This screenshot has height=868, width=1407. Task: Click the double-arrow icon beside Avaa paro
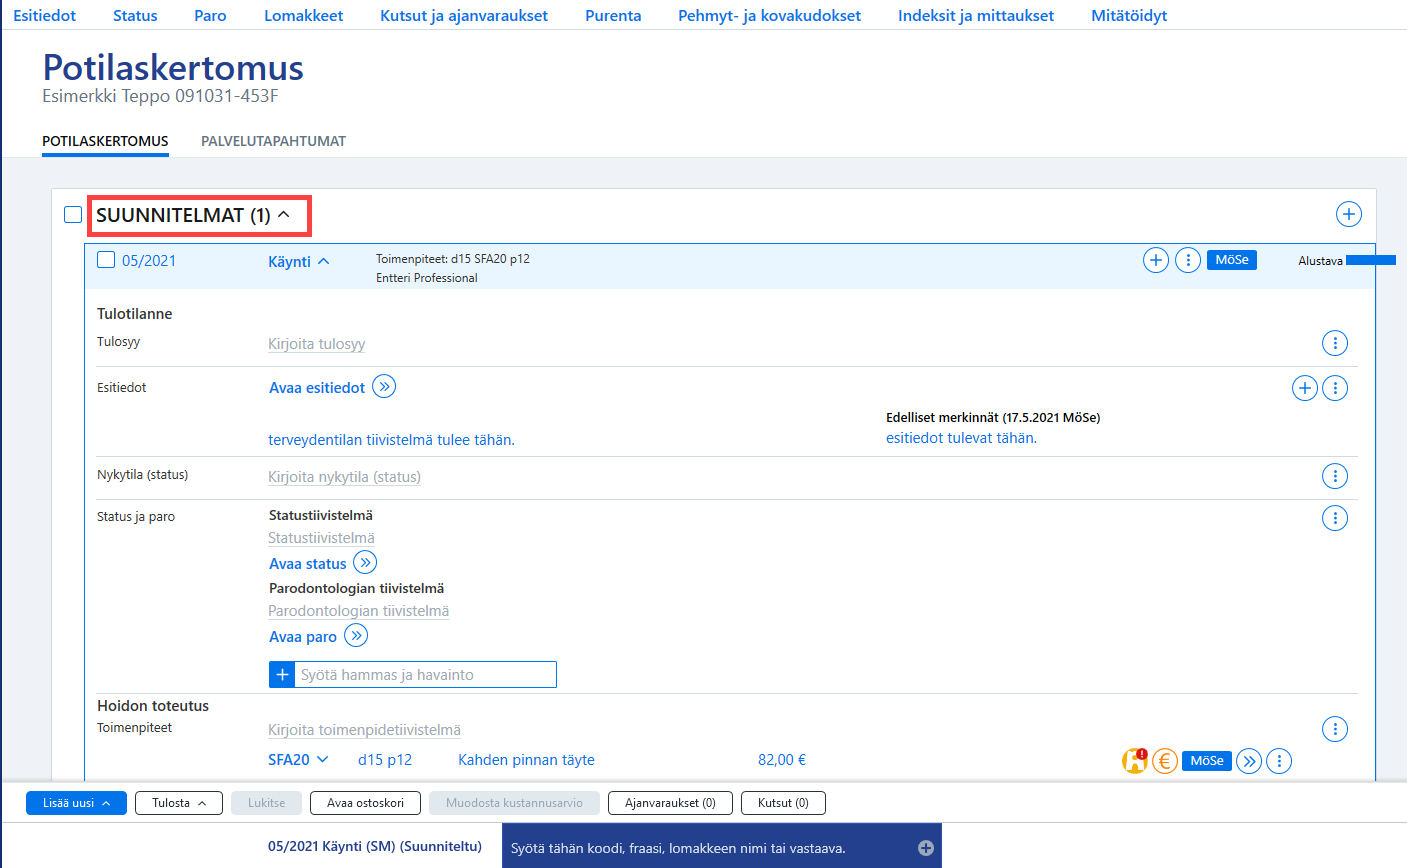(x=356, y=635)
